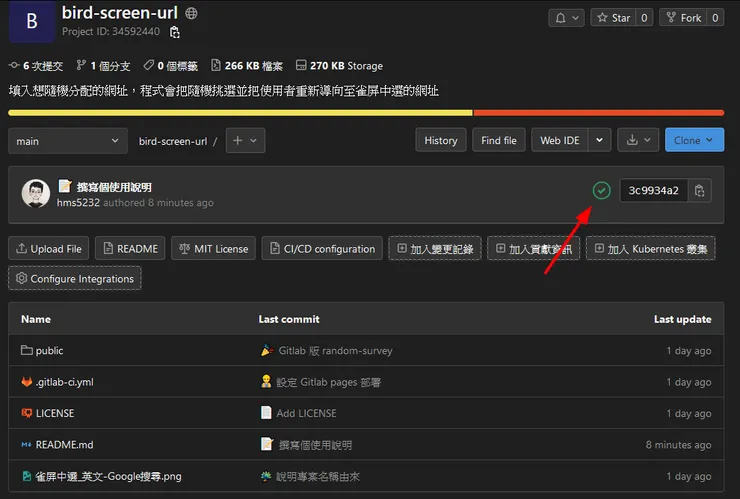
Task: Open the README.md file
Action: 64,445
